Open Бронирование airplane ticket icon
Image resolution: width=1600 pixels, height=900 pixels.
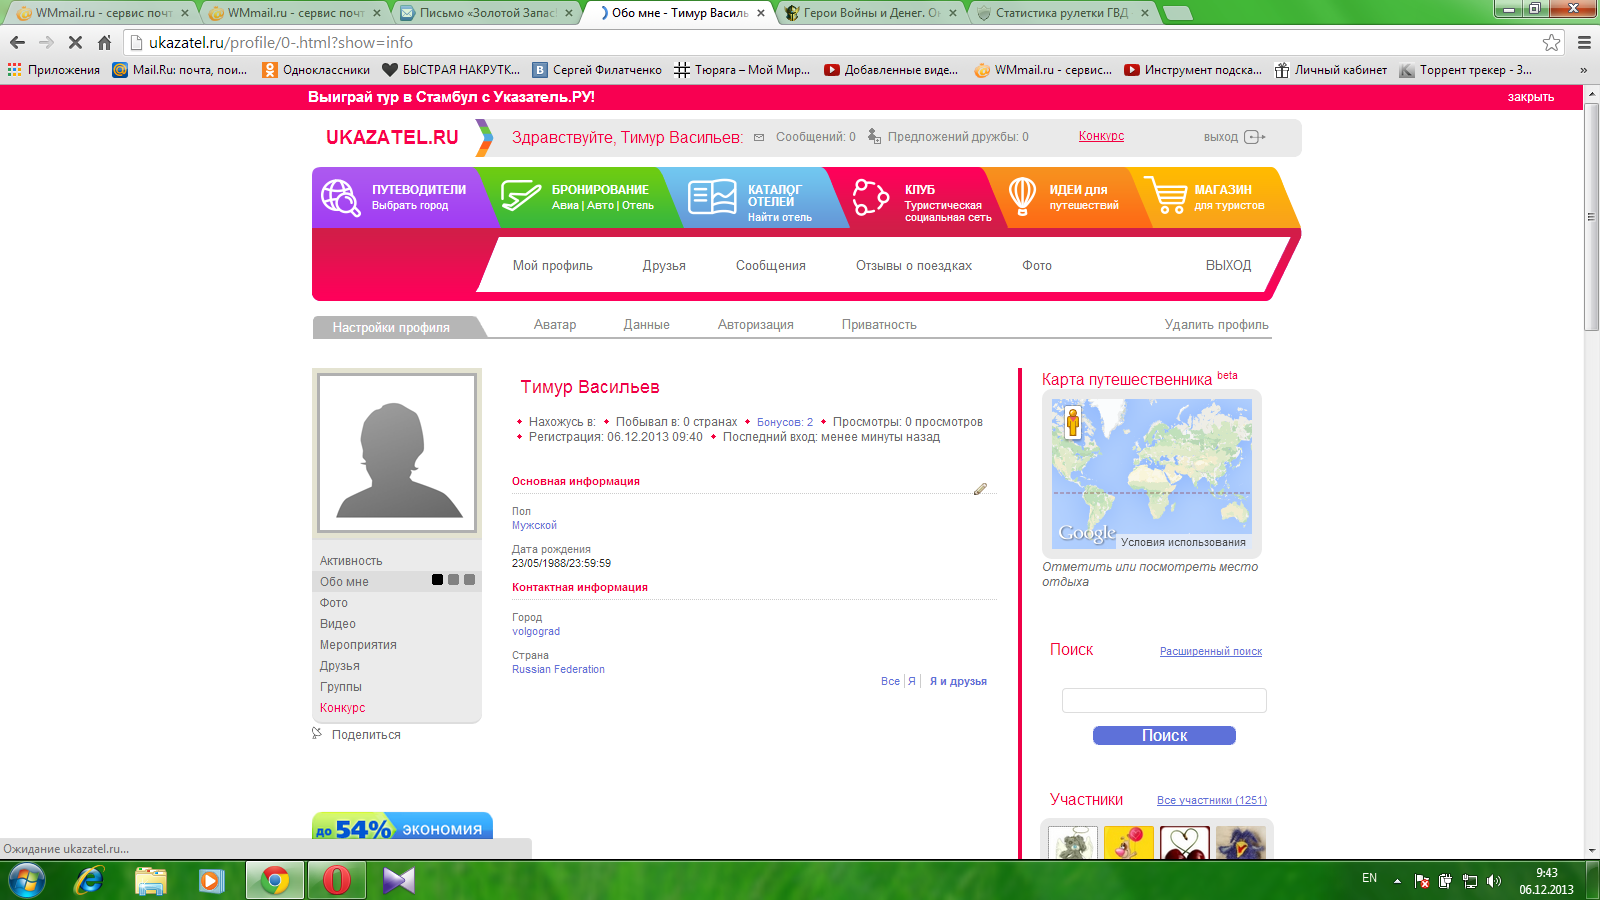point(521,196)
